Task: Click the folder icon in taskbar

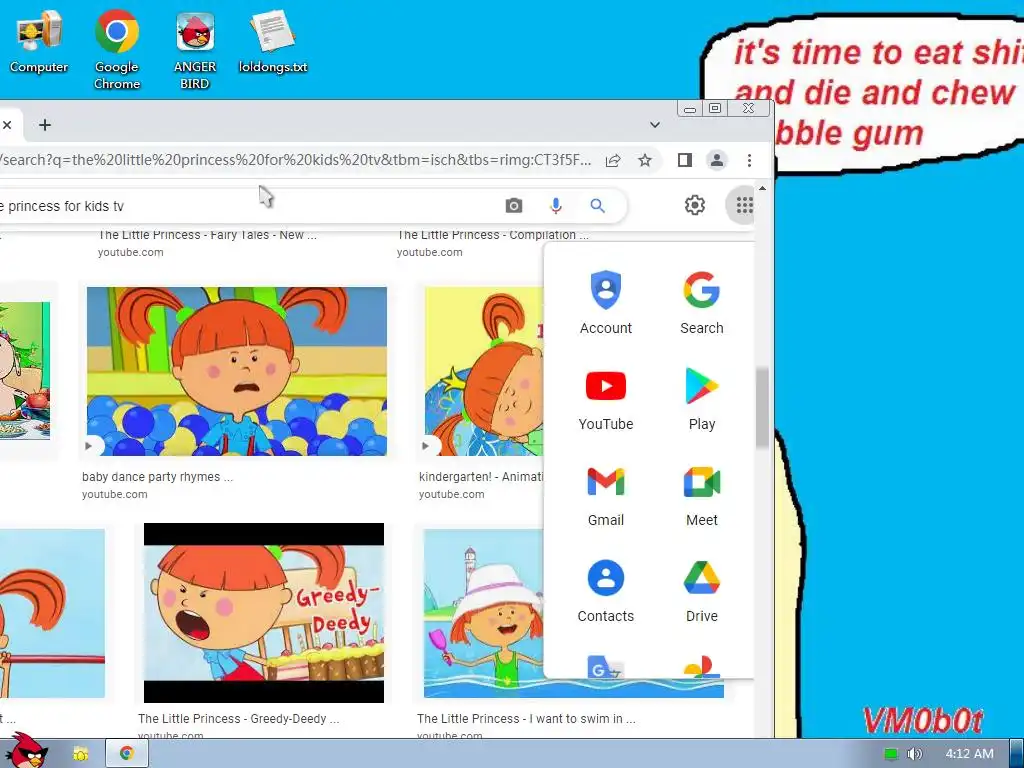Action: [x=80, y=754]
